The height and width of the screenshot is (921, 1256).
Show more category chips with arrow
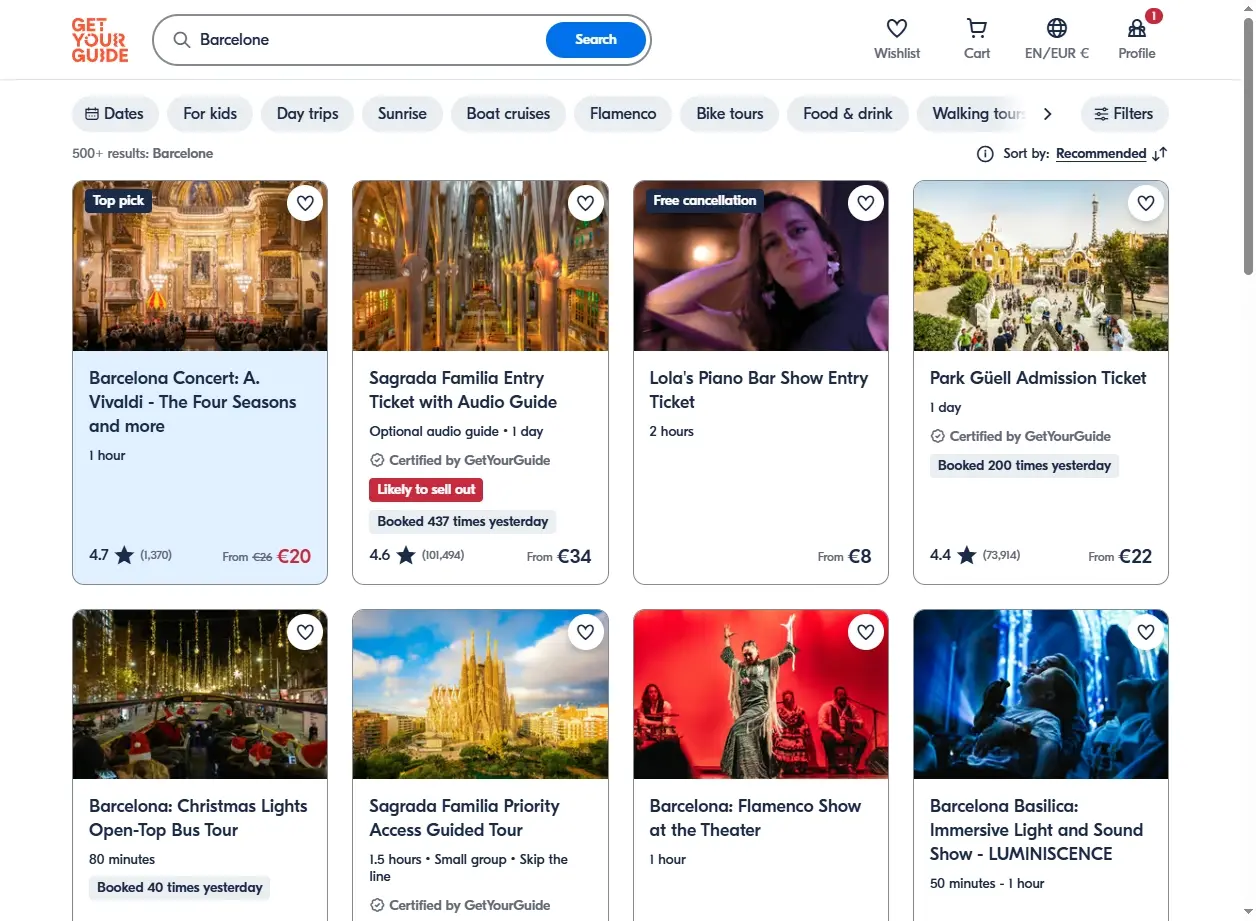[1047, 114]
